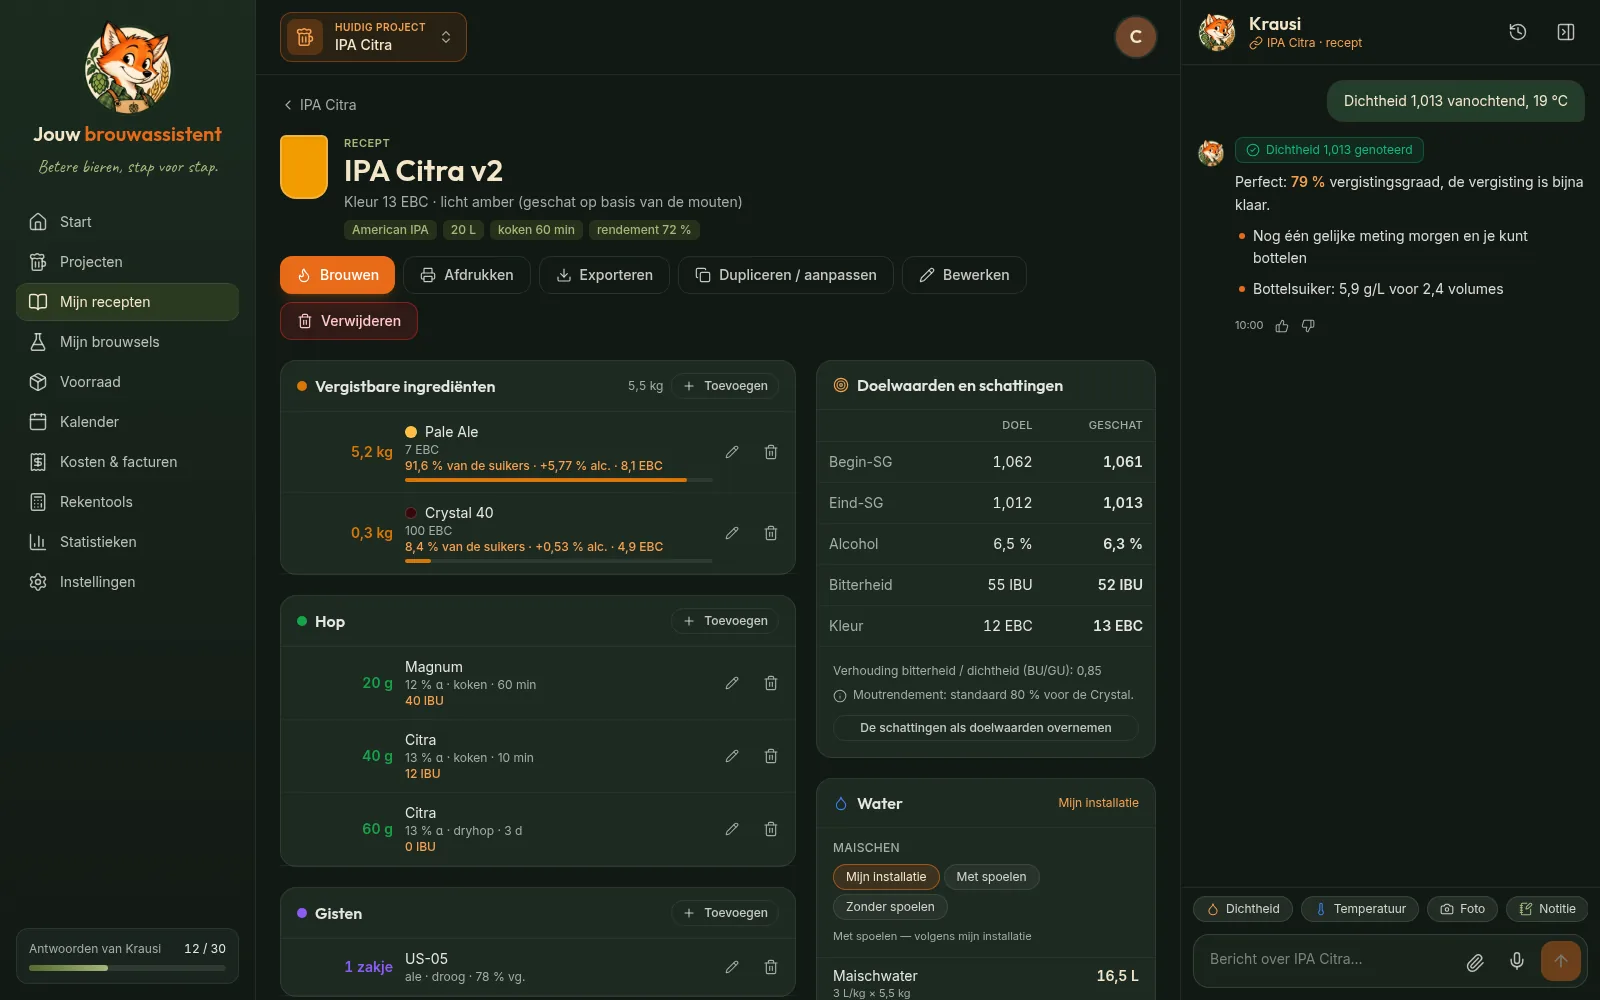The width and height of the screenshot is (1600, 1000).
Task: Edit the Citra 10 min hop addition
Action: [732, 756]
